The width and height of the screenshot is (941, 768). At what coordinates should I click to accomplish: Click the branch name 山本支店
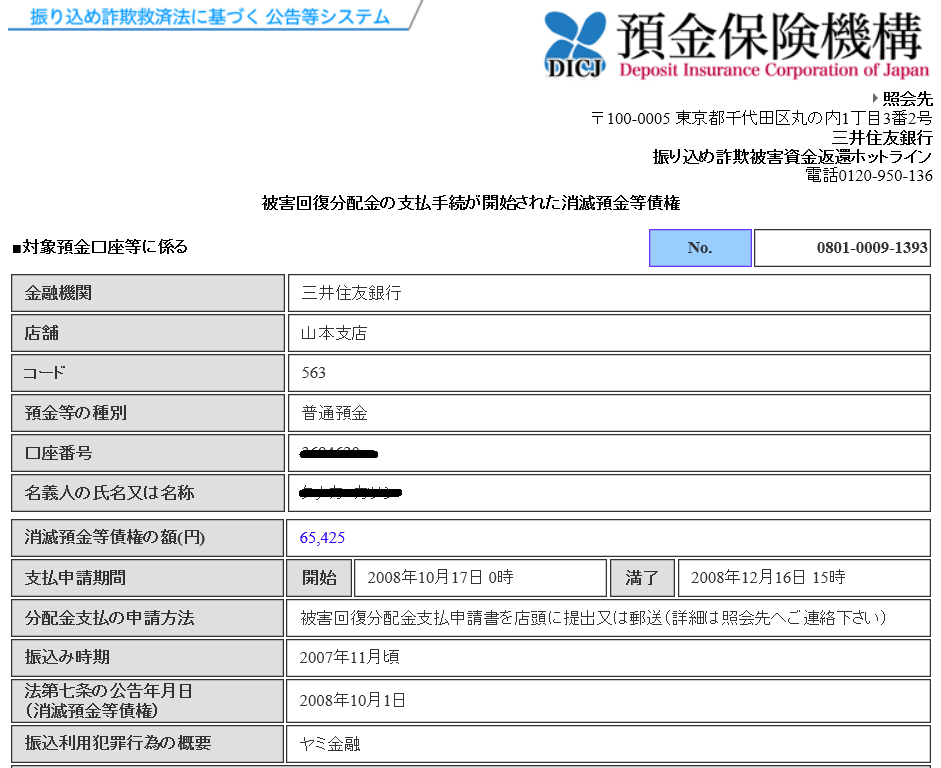[x=334, y=333]
